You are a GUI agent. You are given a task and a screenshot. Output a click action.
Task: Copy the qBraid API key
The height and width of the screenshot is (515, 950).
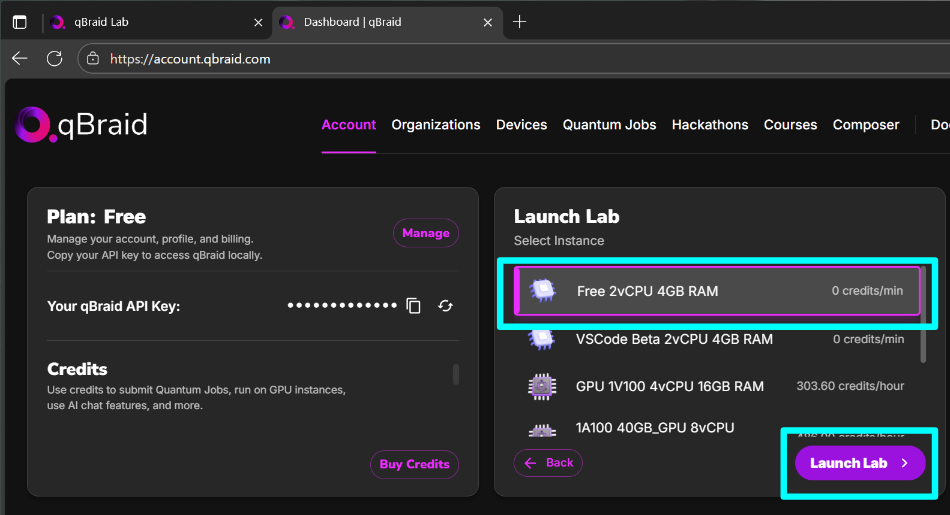click(413, 306)
